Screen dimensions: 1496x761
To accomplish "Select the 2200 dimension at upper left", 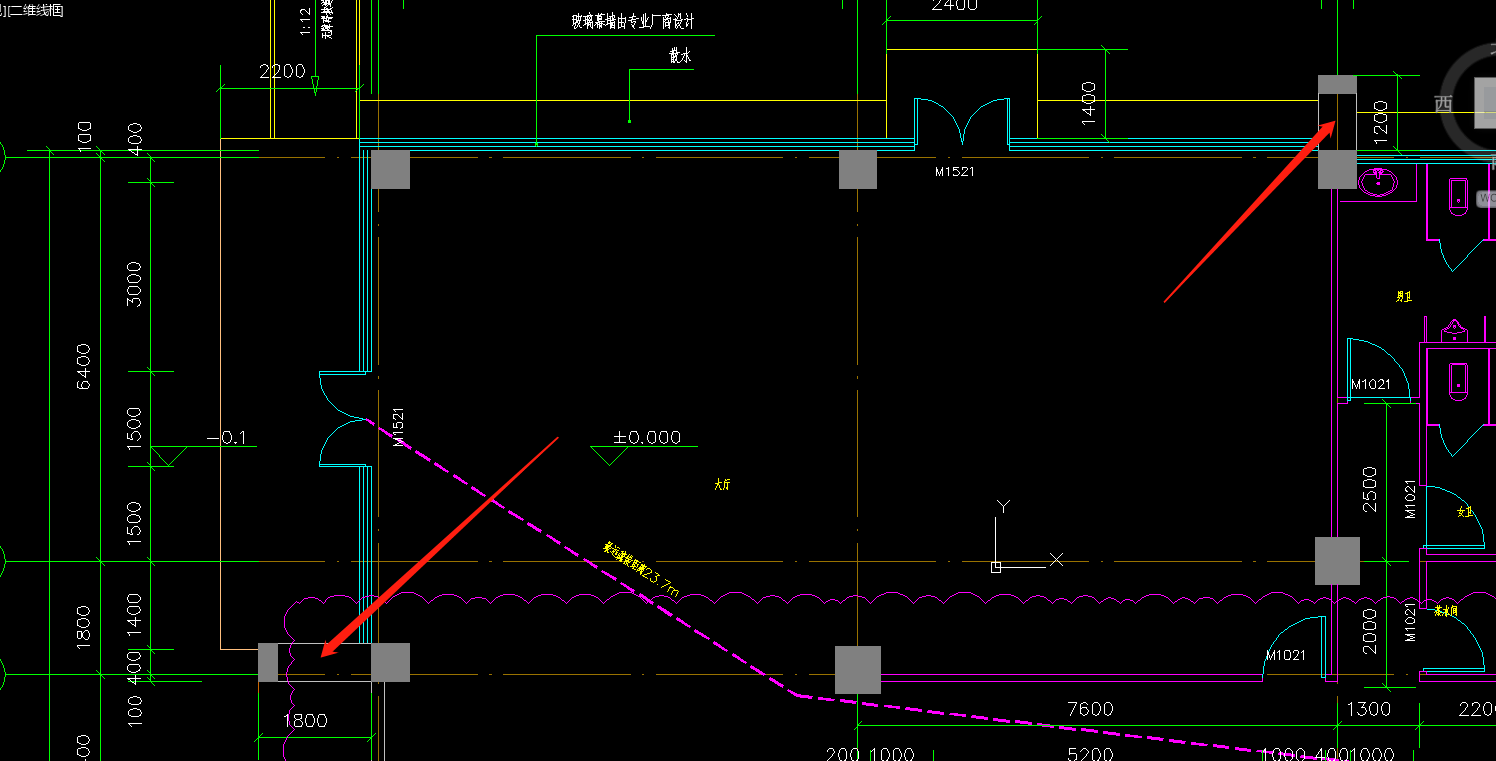I will [282, 71].
